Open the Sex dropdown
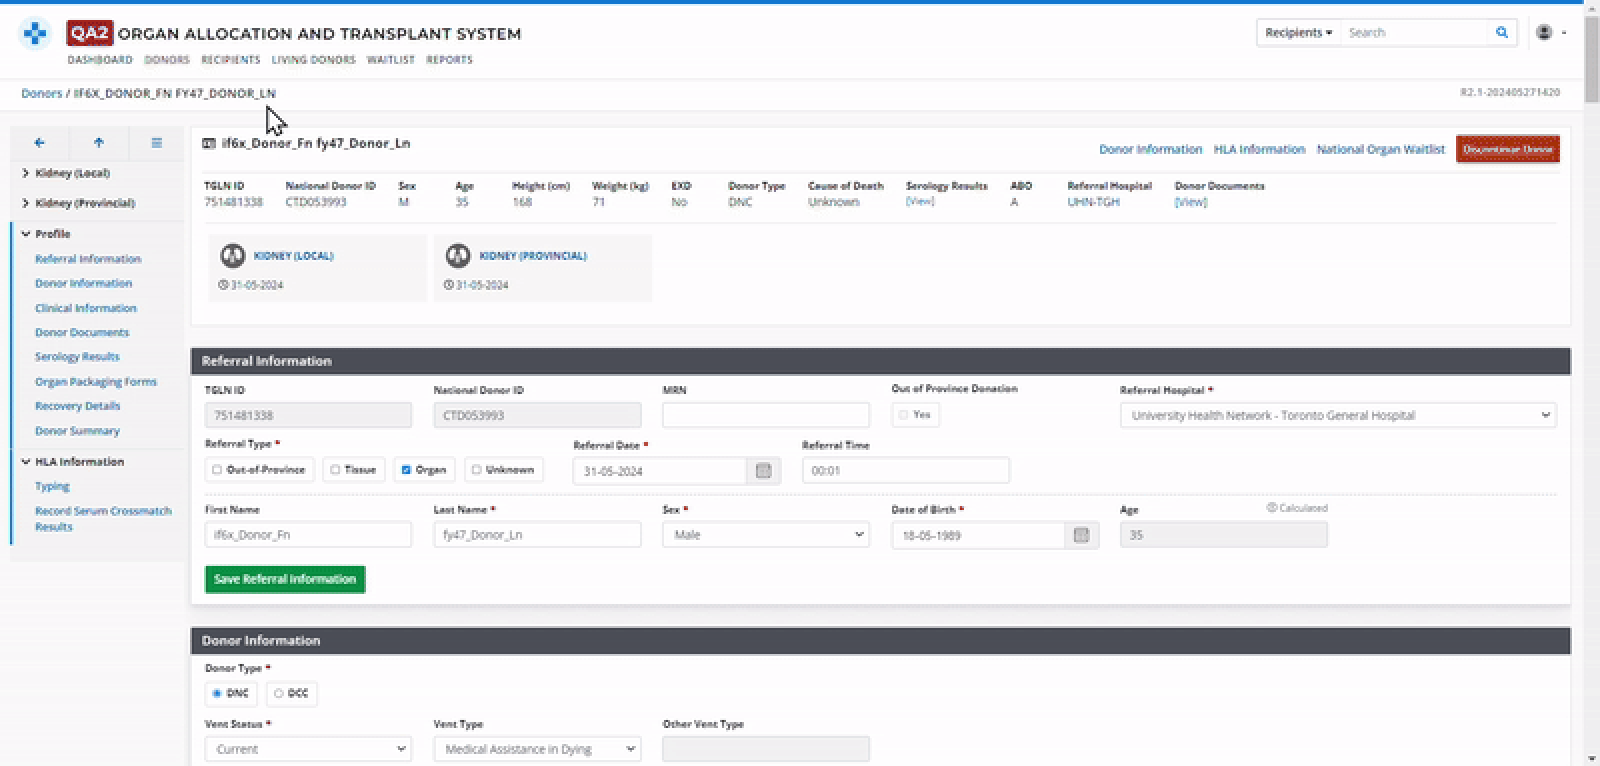 tap(765, 535)
